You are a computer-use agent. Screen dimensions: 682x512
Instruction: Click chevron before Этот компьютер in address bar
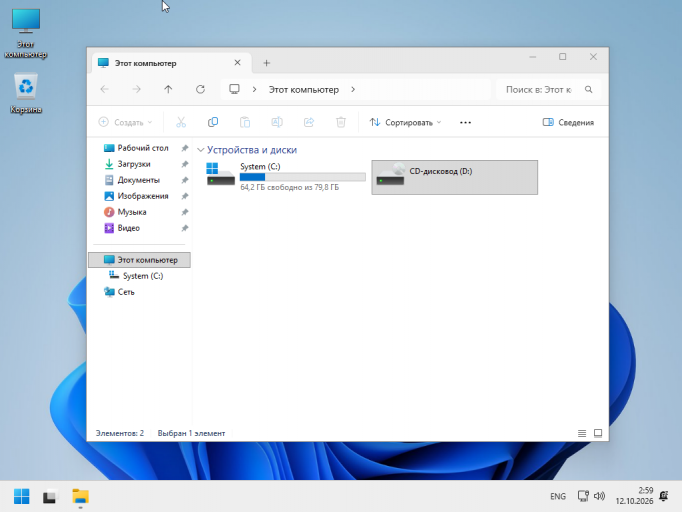tap(254, 89)
